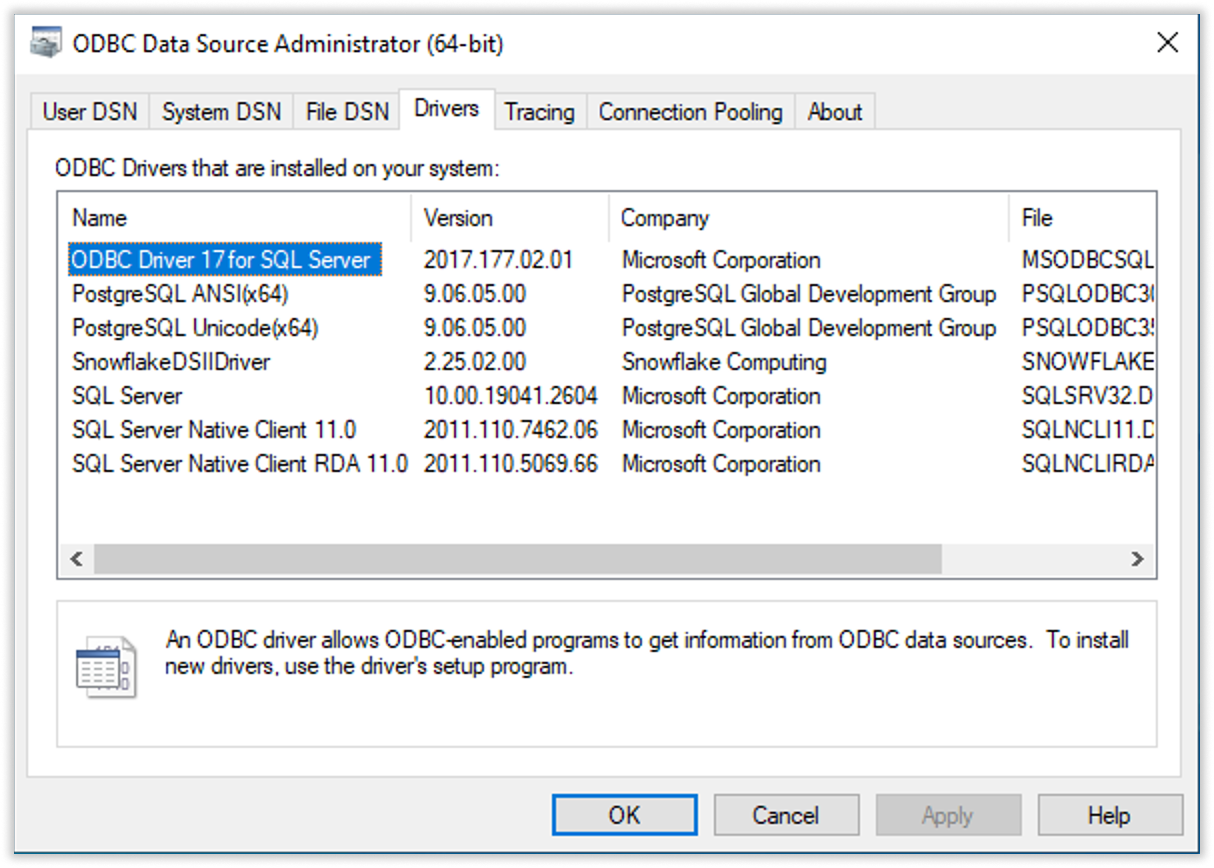Click the horizontal scrollbar left arrow
The height and width of the screenshot is (868, 1214).
click(x=76, y=559)
